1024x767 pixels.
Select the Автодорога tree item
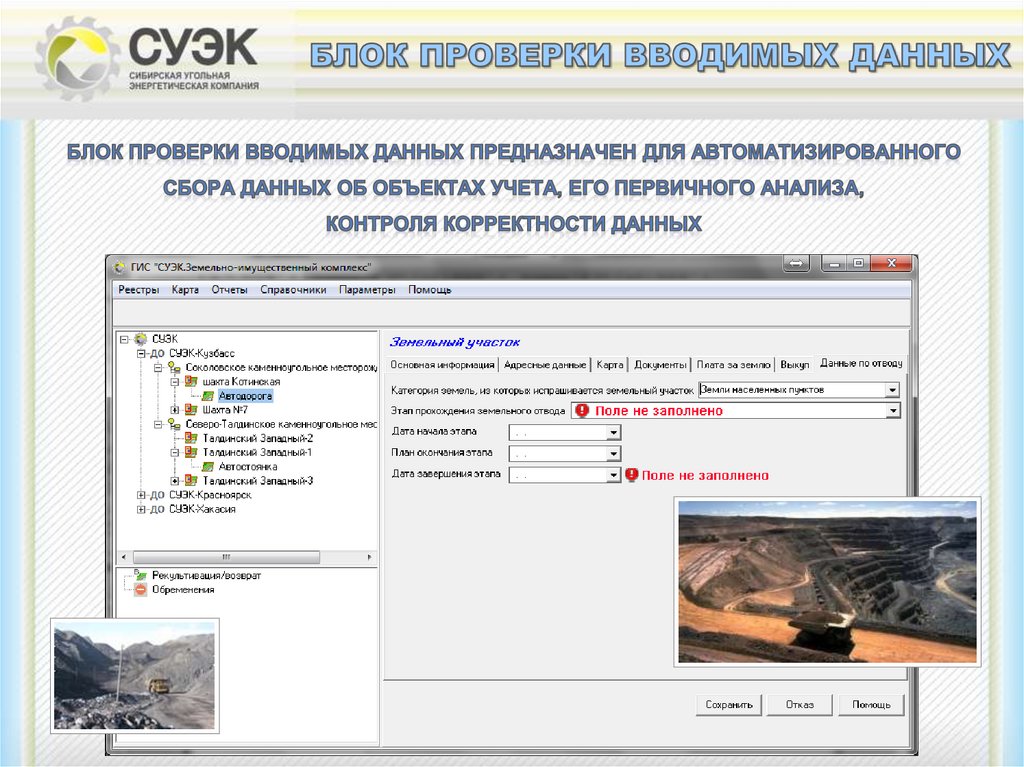245,396
